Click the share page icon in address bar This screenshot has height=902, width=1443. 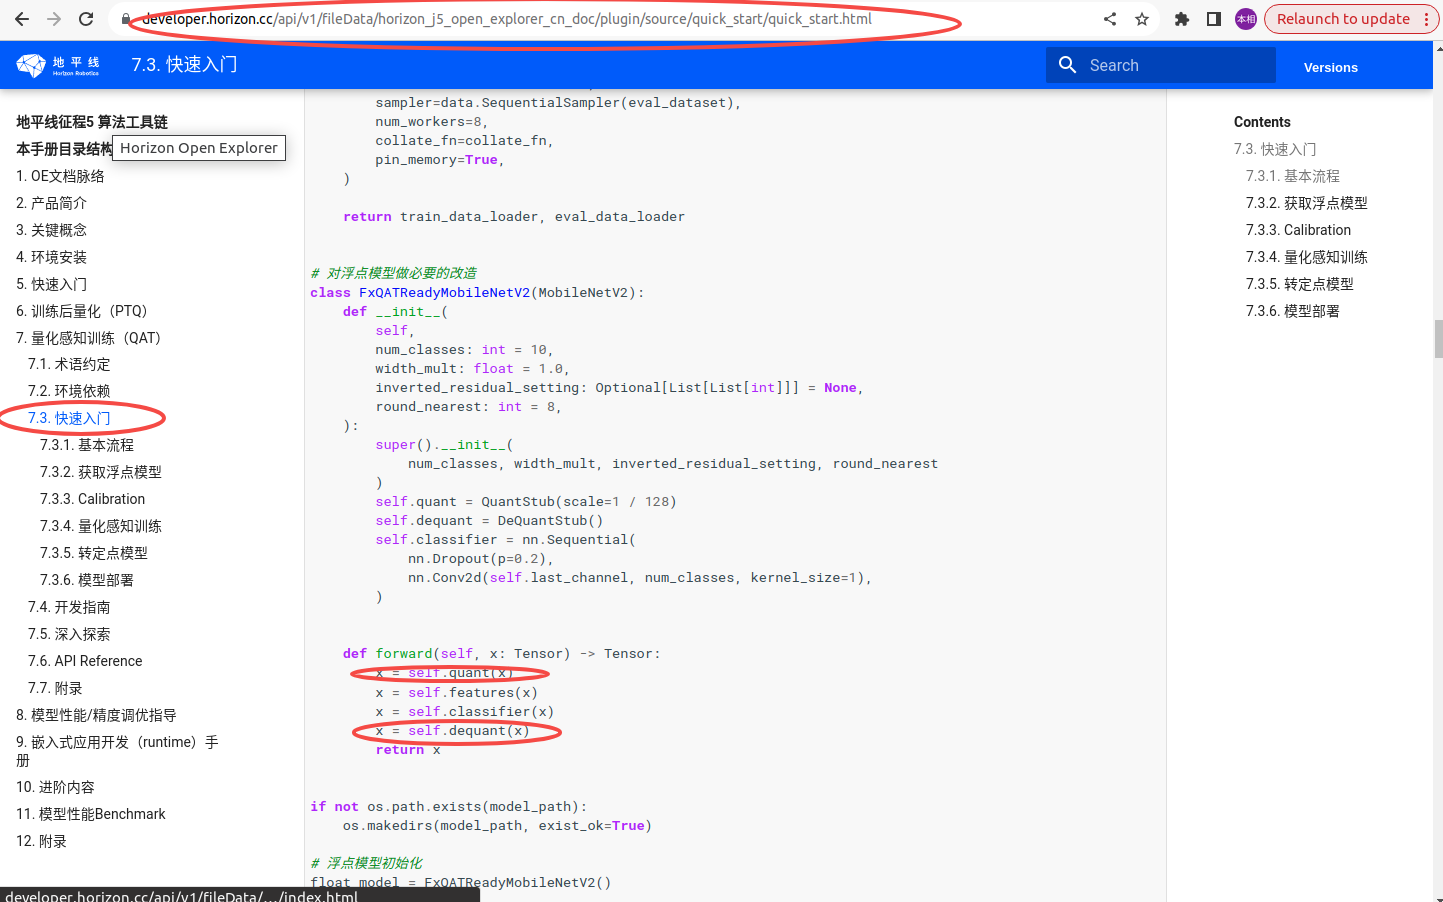(1110, 19)
